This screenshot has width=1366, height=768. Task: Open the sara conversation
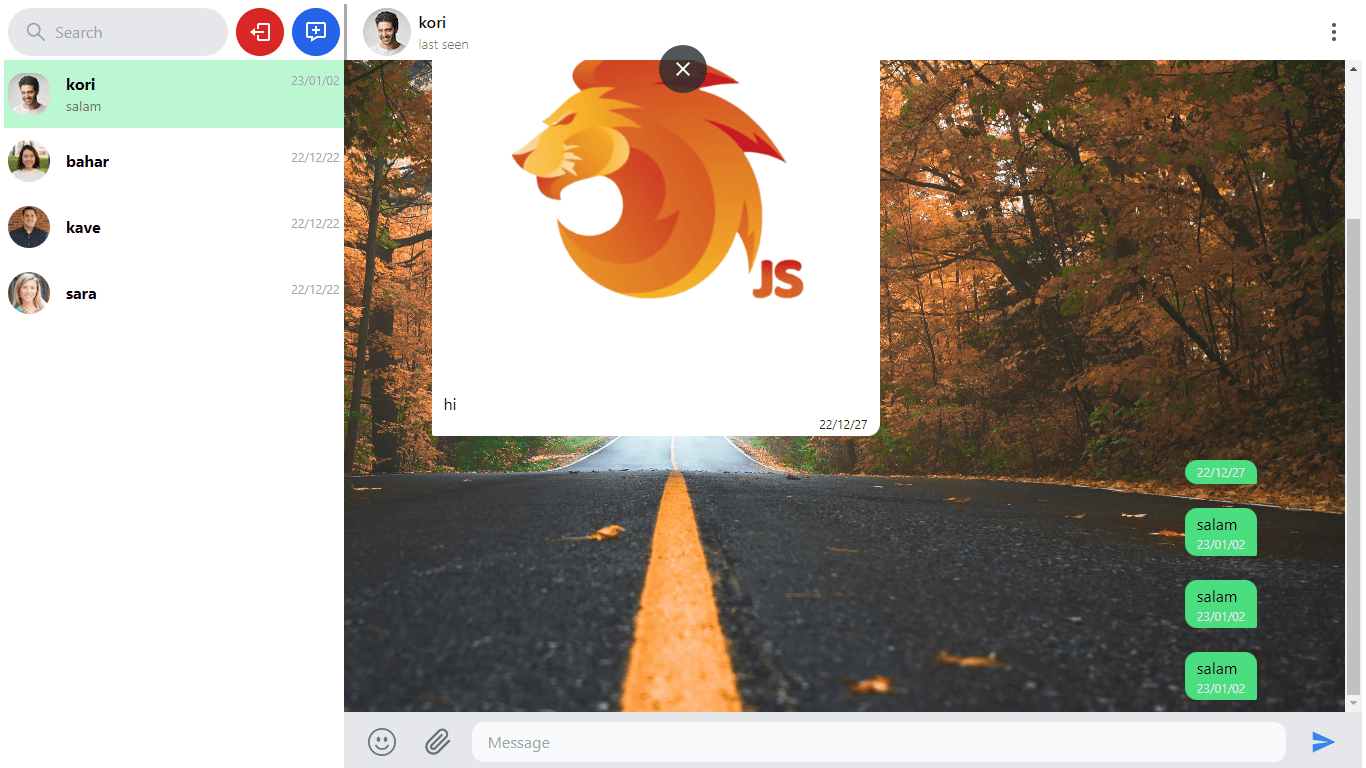tap(174, 293)
